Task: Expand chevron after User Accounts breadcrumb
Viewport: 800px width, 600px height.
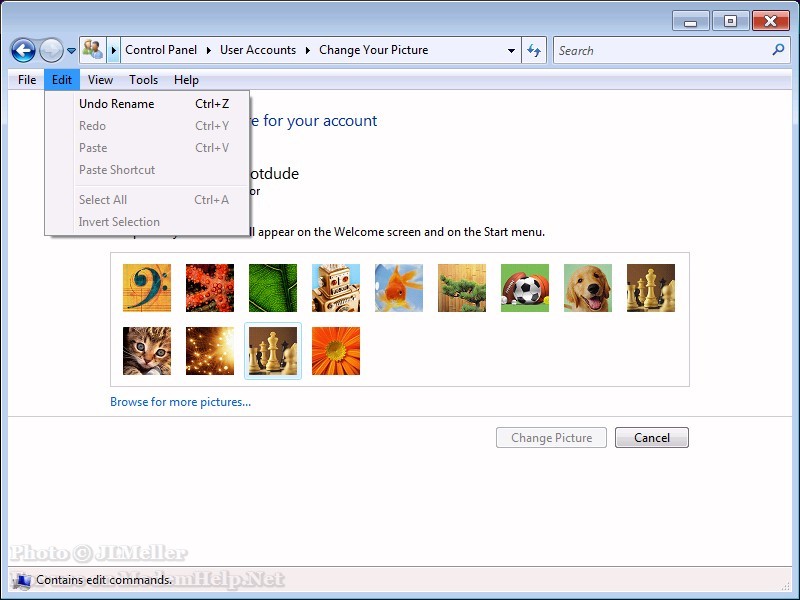Action: pos(308,50)
